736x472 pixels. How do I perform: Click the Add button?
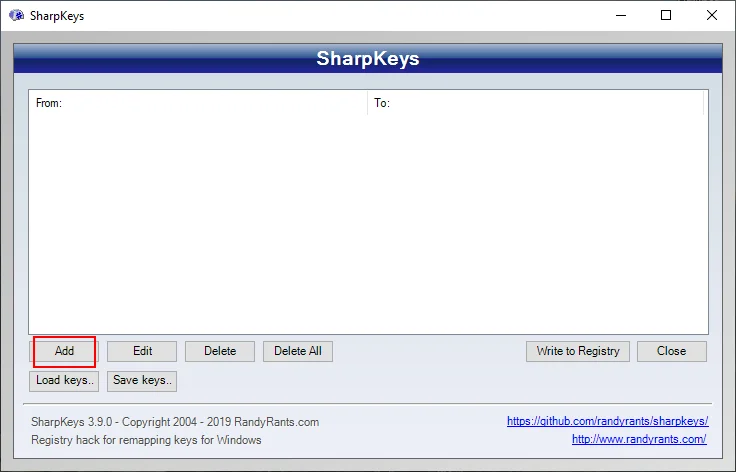(64, 351)
